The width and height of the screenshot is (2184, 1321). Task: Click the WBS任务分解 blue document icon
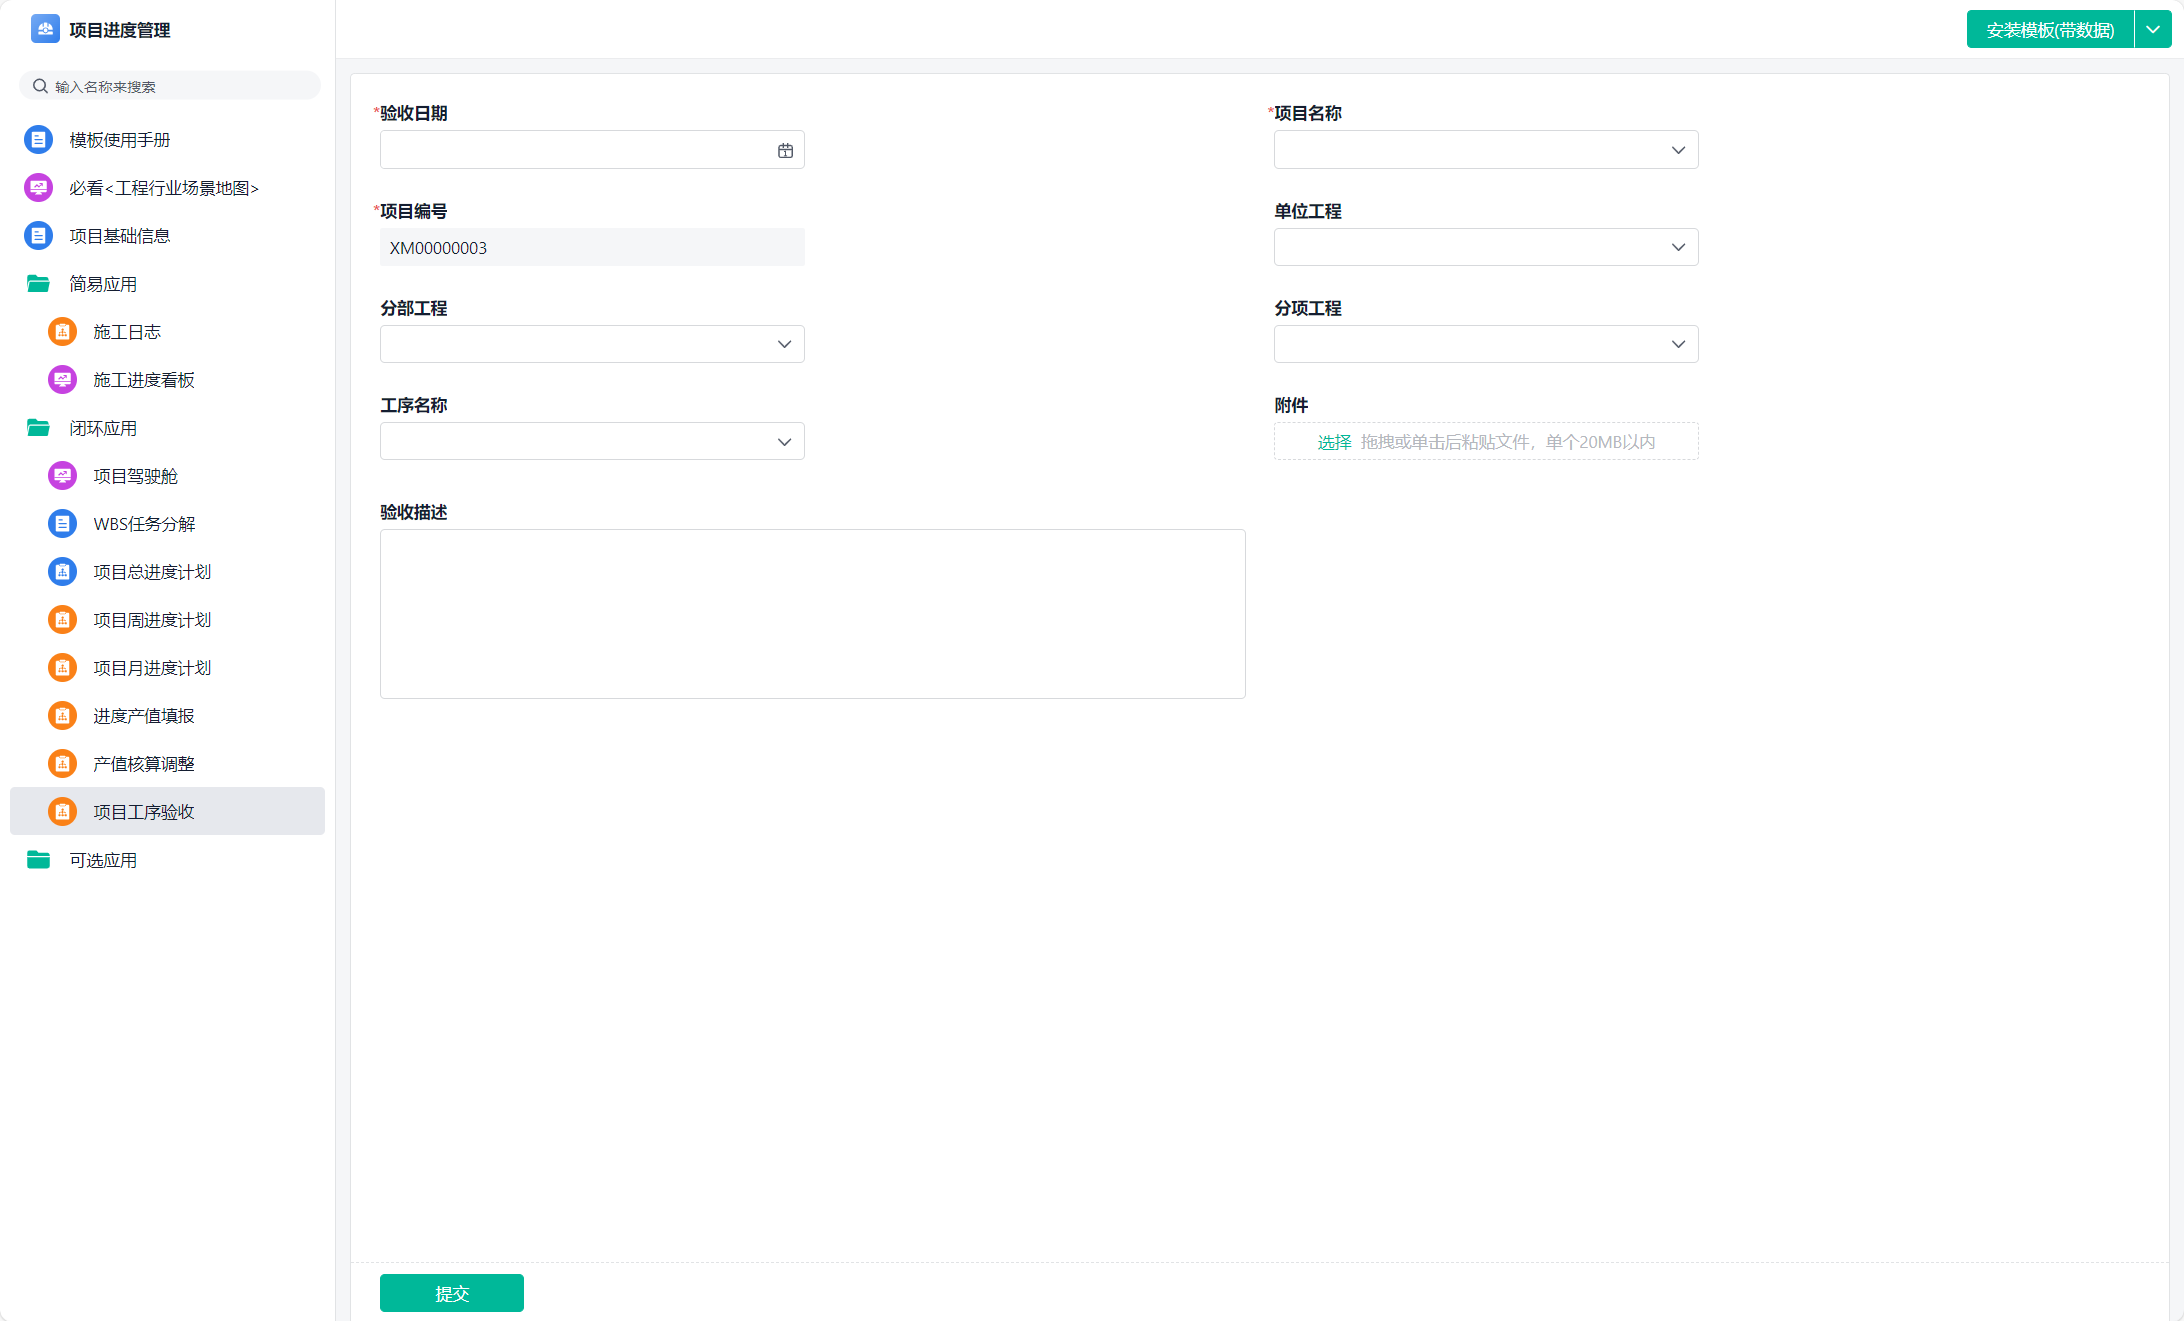click(62, 524)
